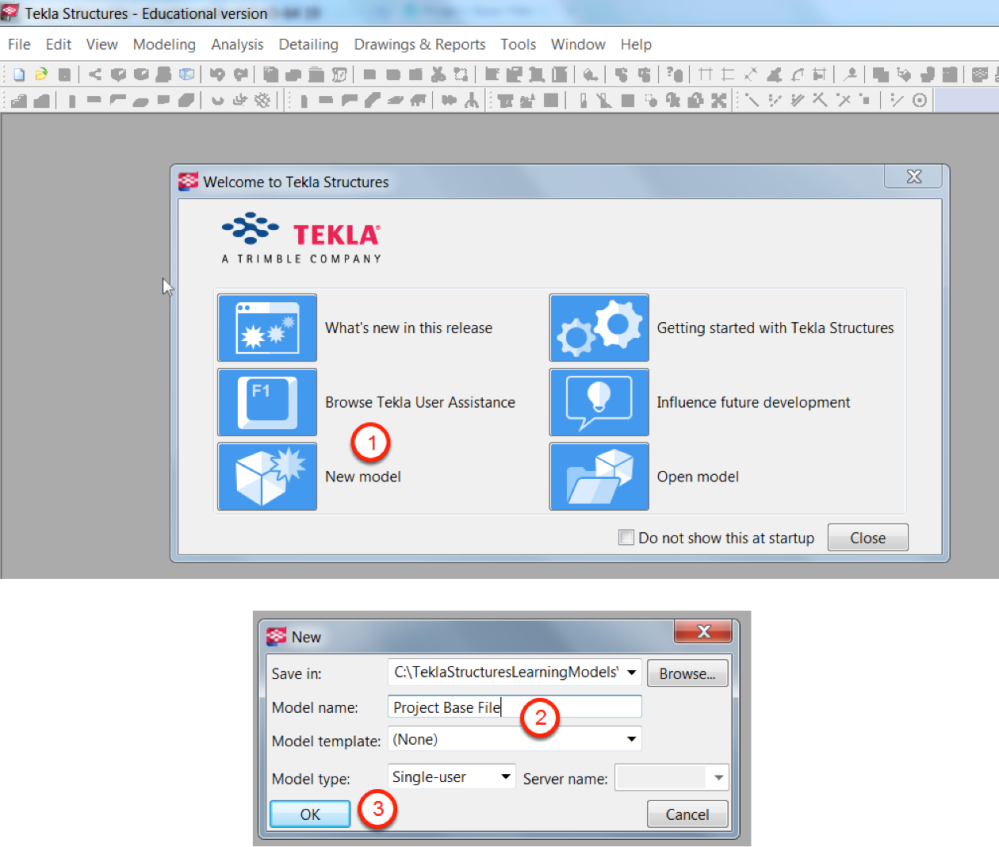Click the share nodes toolbar icon
The image size is (999, 847).
click(x=95, y=75)
